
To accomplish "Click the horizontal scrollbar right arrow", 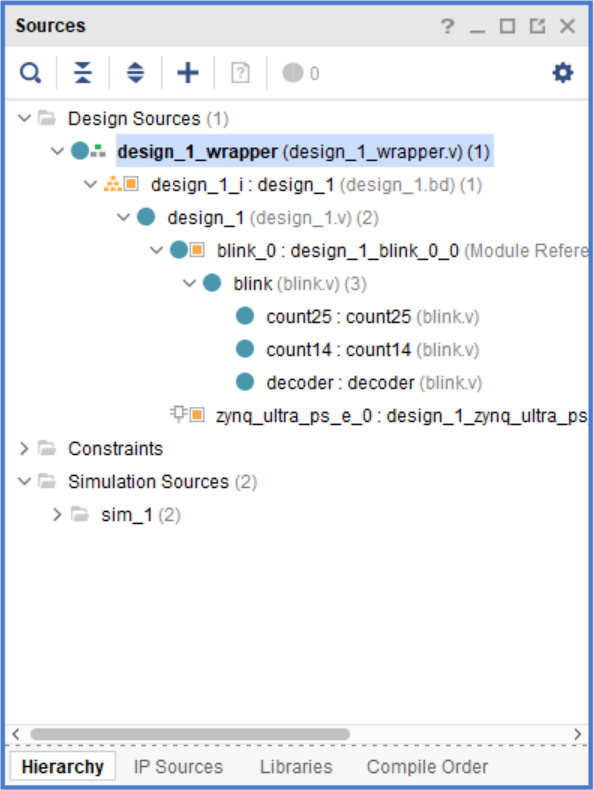I will [x=577, y=734].
